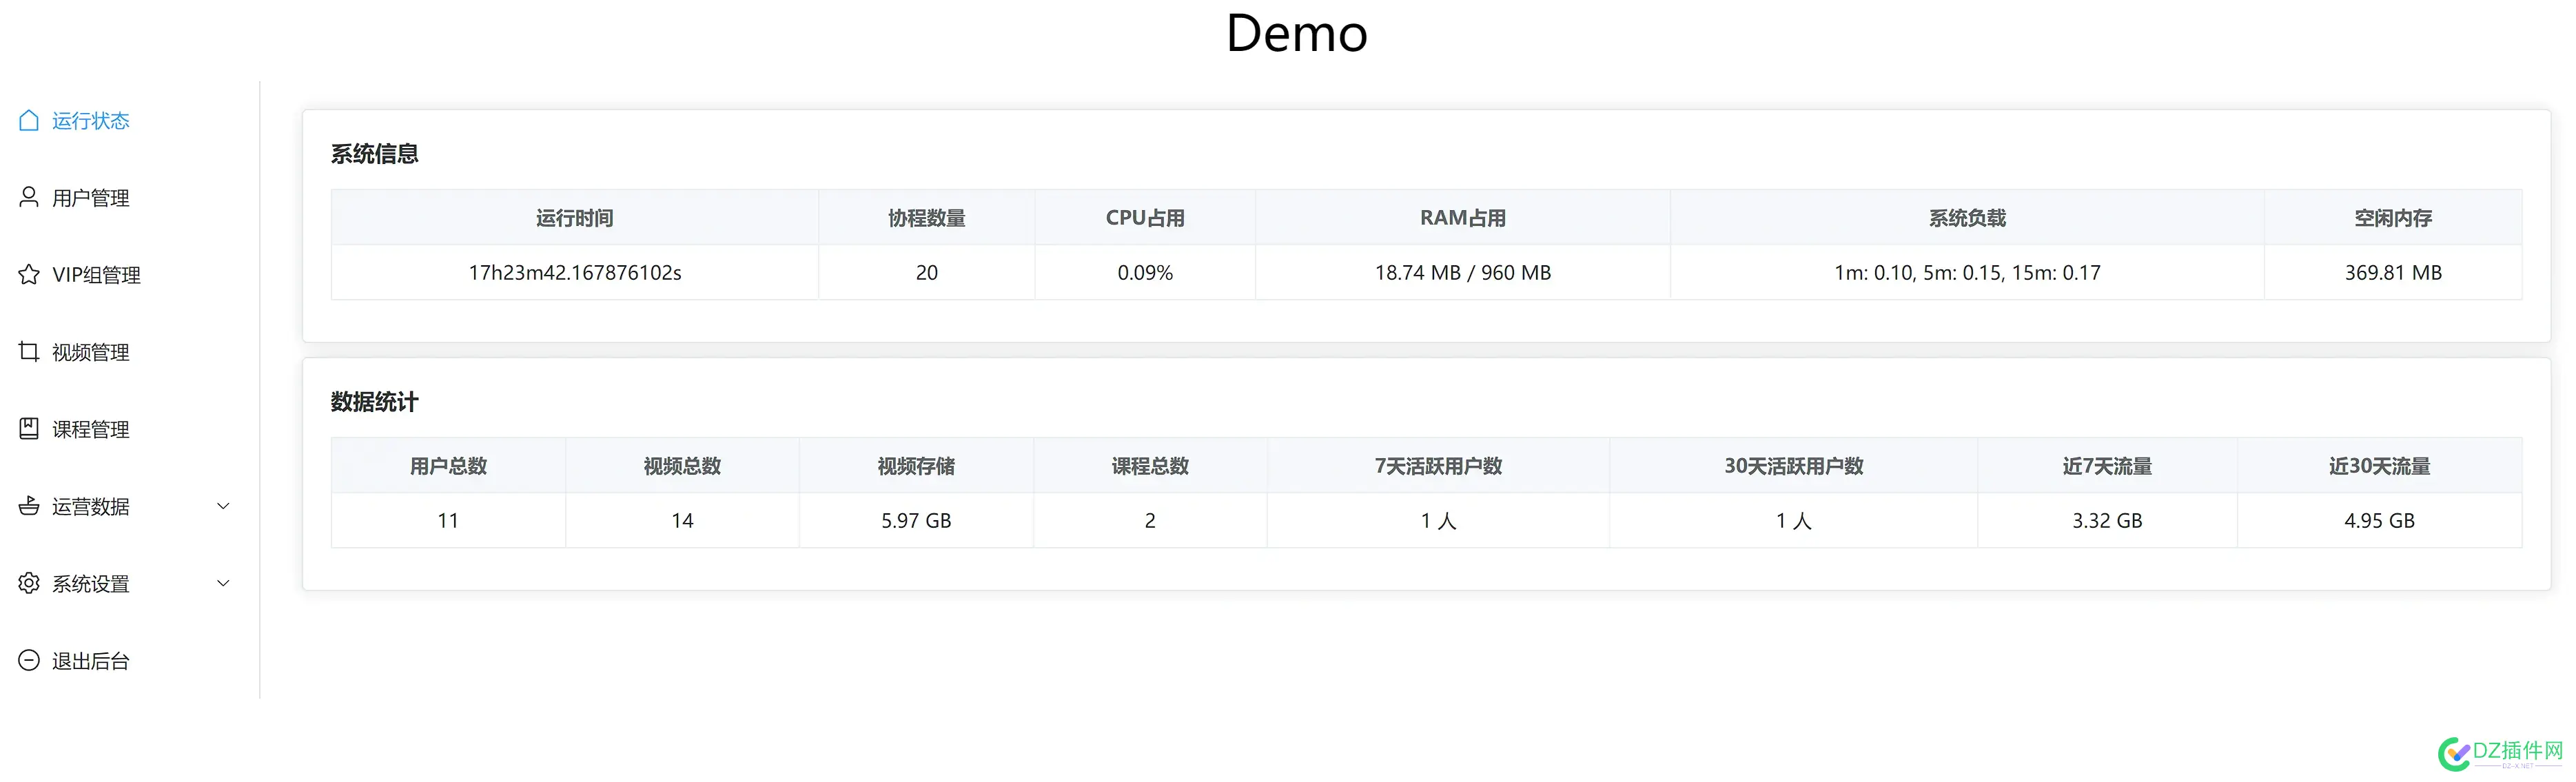Image resolution: width=2576 pixels, height=782 pixels.
Task: Click the bookmark icon for 课程管理
Action: click(x=29, y=428)
